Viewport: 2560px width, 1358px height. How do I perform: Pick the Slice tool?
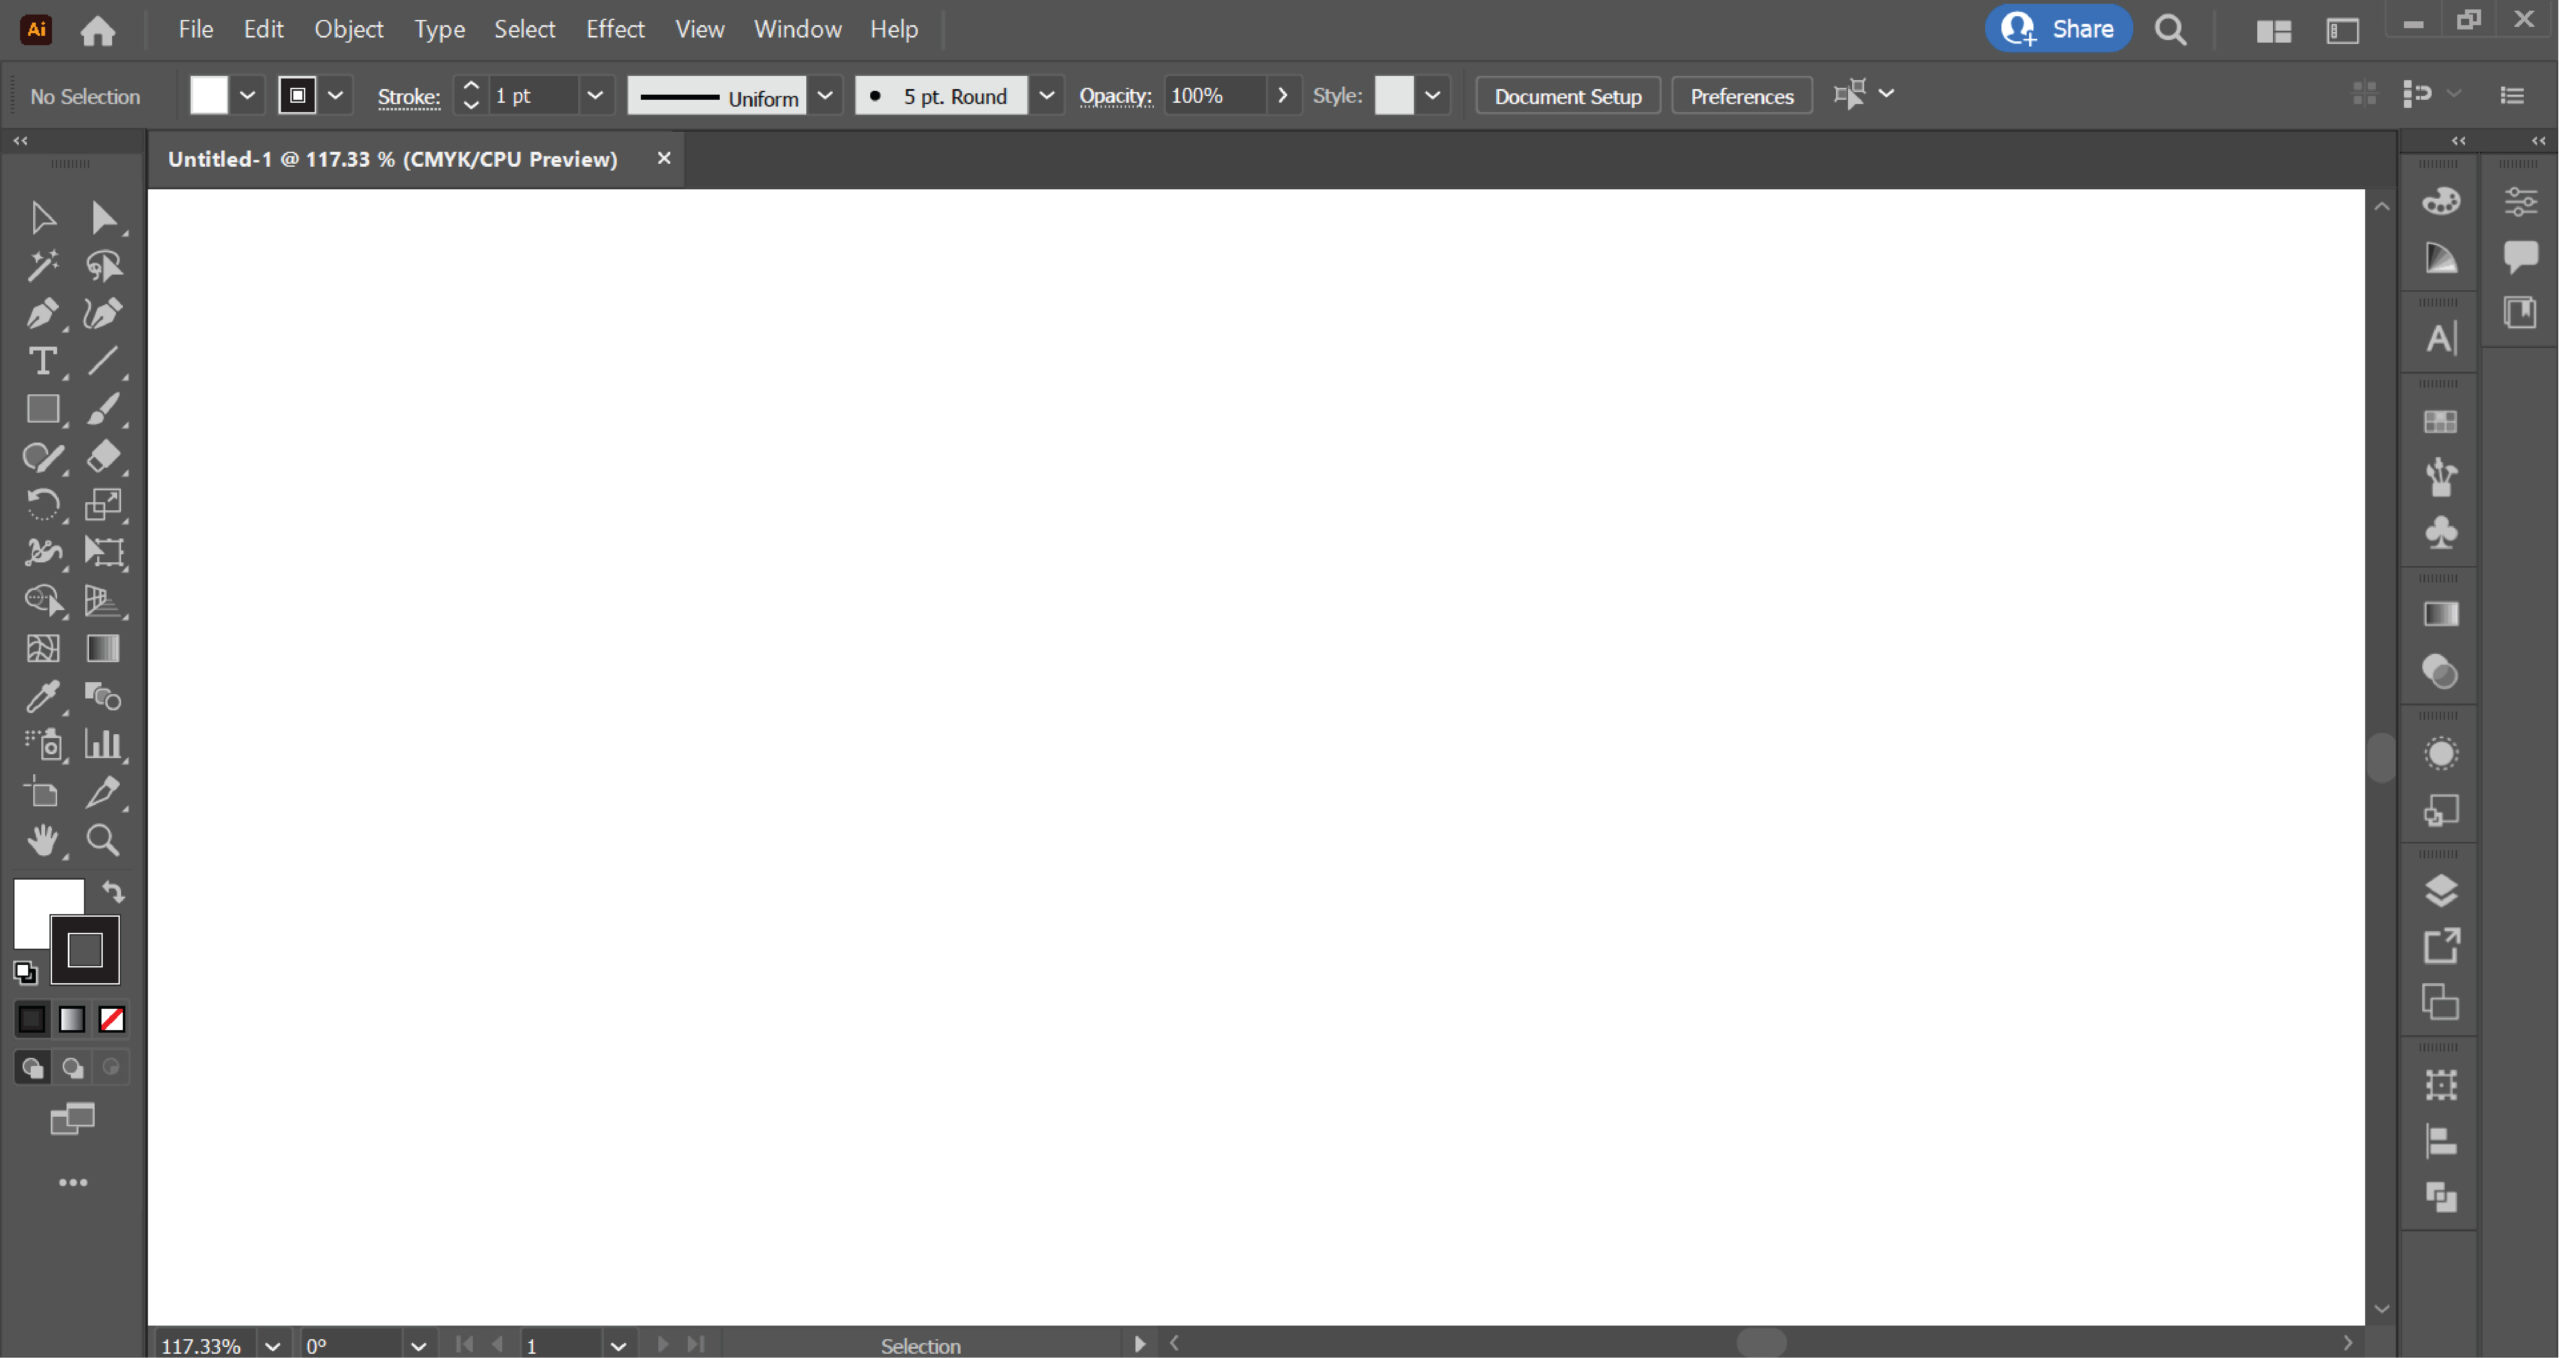[103, 792]
